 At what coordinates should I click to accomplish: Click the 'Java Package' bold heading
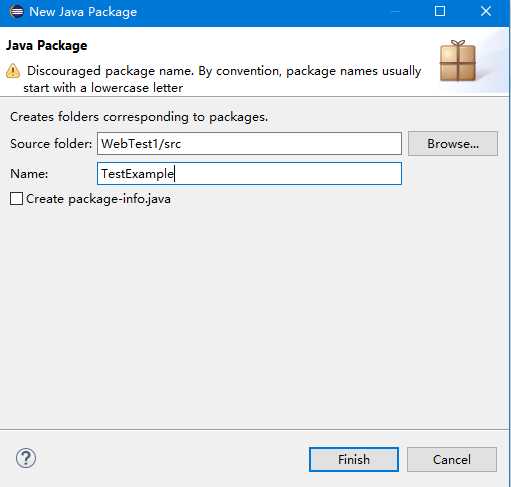coord(47,45)
